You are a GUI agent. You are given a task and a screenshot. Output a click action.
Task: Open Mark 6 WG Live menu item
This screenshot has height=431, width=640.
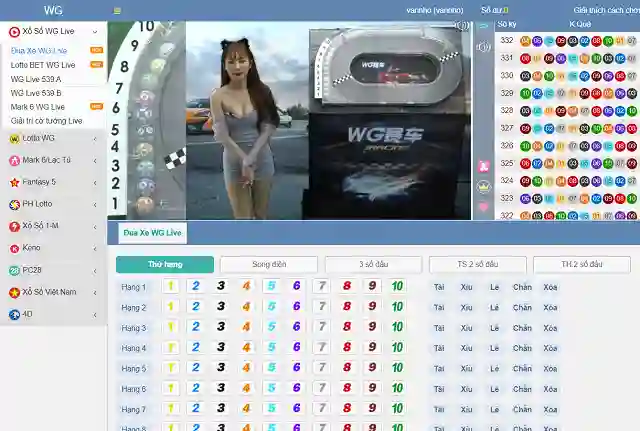pyautogui.click(x=38, y=107)
